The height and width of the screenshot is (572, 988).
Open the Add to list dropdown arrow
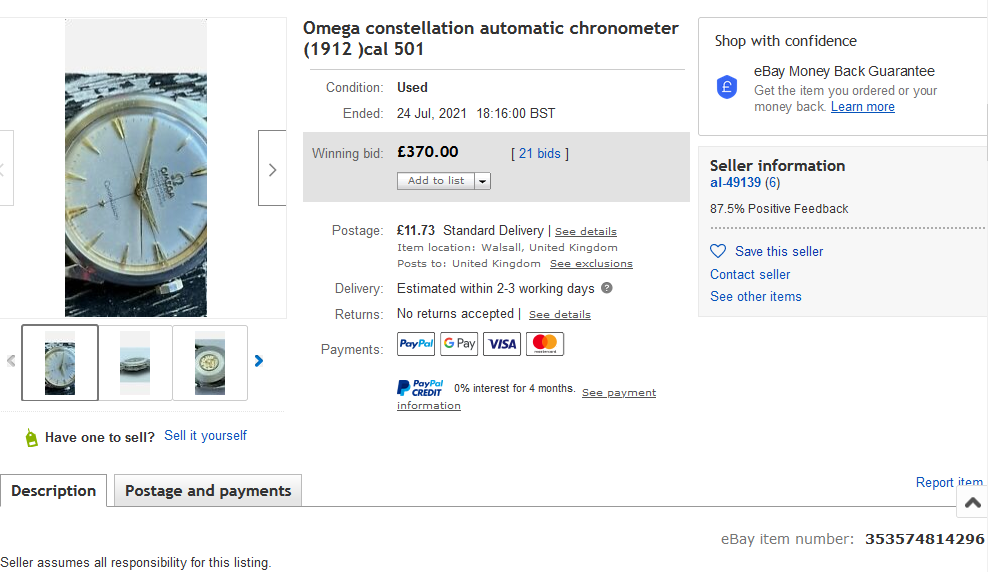(x=482, y=181)
